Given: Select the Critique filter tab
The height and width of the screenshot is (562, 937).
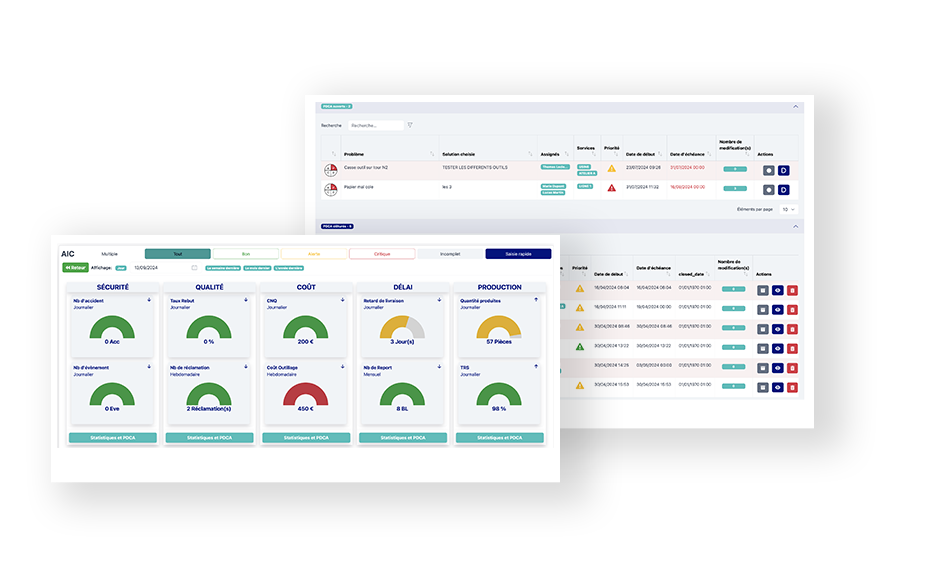Looking at the screenshot, I should click(x=382, y=254).
